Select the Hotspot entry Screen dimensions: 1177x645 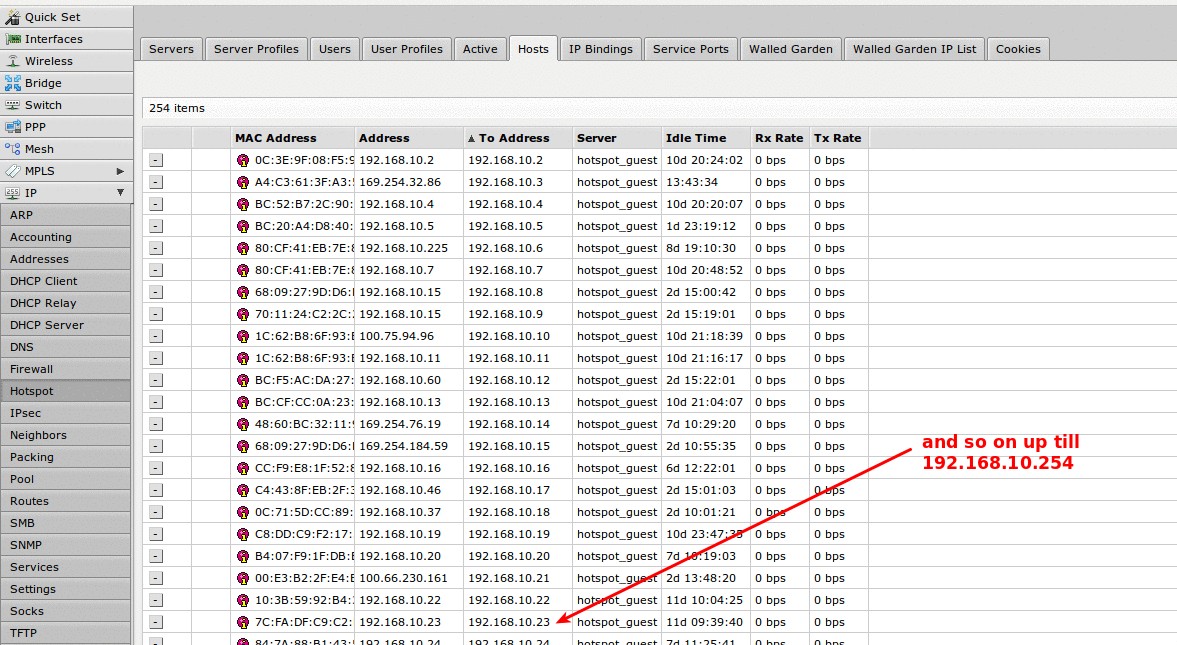click(65, 391)
